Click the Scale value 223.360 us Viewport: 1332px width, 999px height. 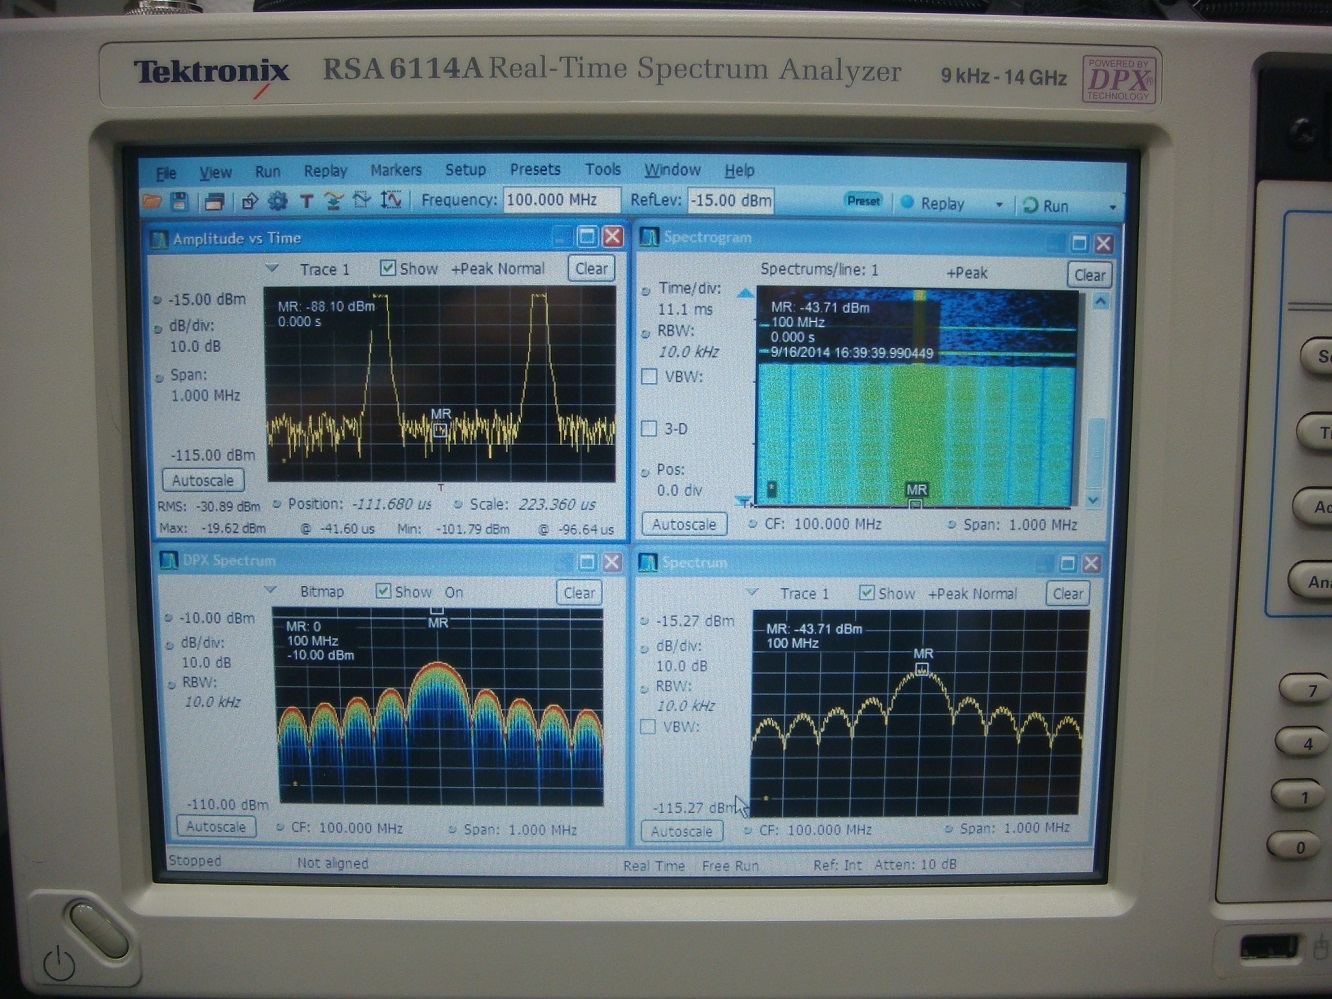pyautogui.click(x=557, y=504)
